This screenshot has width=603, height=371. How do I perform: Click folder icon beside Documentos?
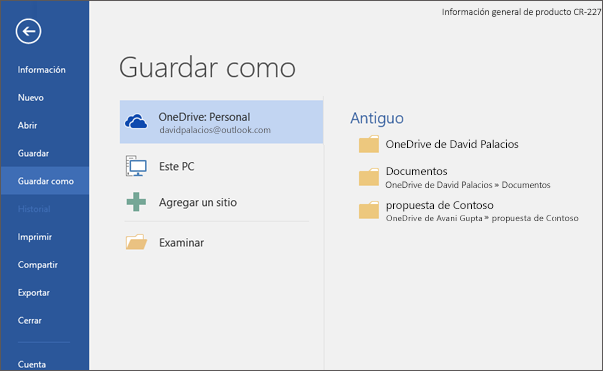[369, 177]
